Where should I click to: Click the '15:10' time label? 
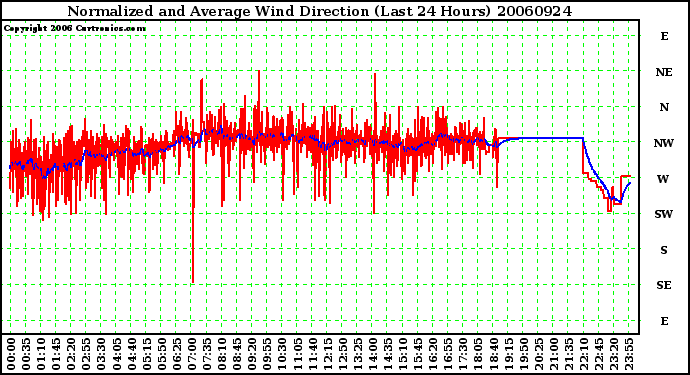(x=402, y=354)
